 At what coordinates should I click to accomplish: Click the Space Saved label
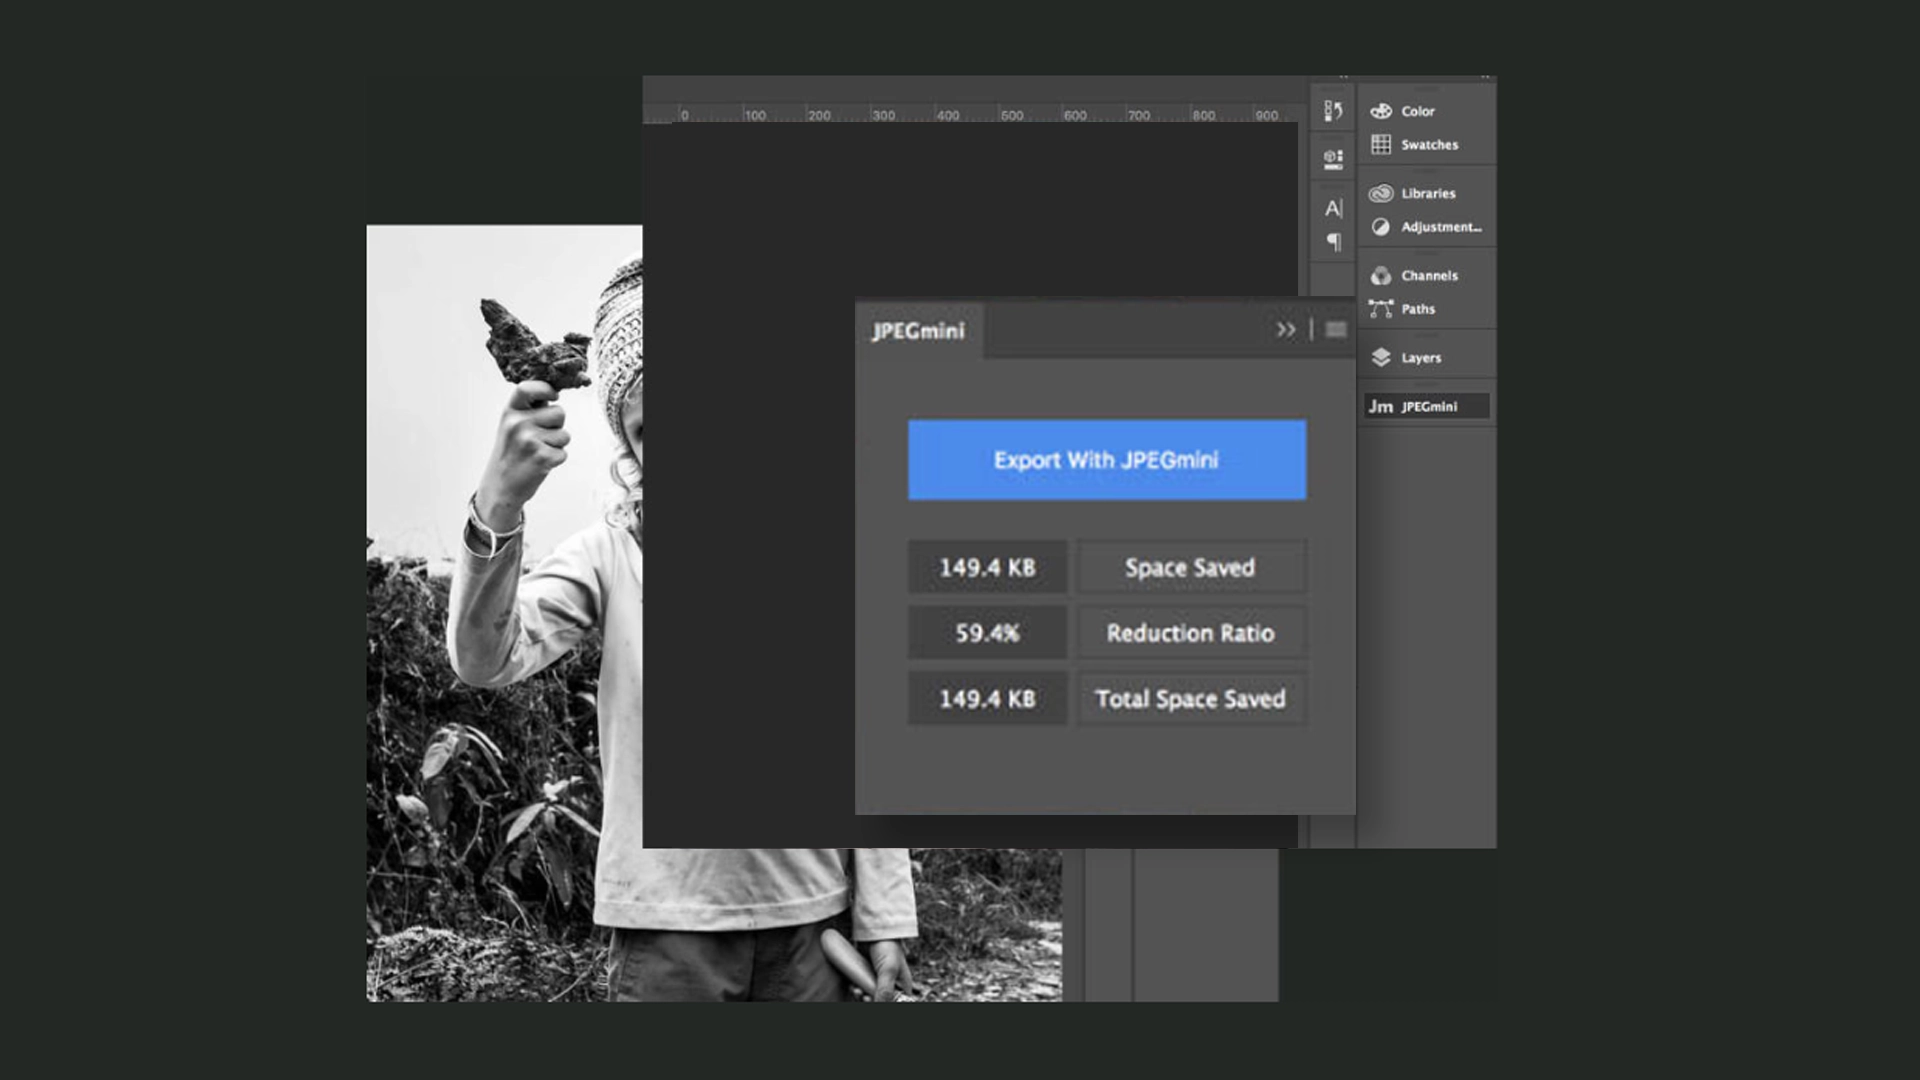pyautogui.click(x=1190, y=567)
